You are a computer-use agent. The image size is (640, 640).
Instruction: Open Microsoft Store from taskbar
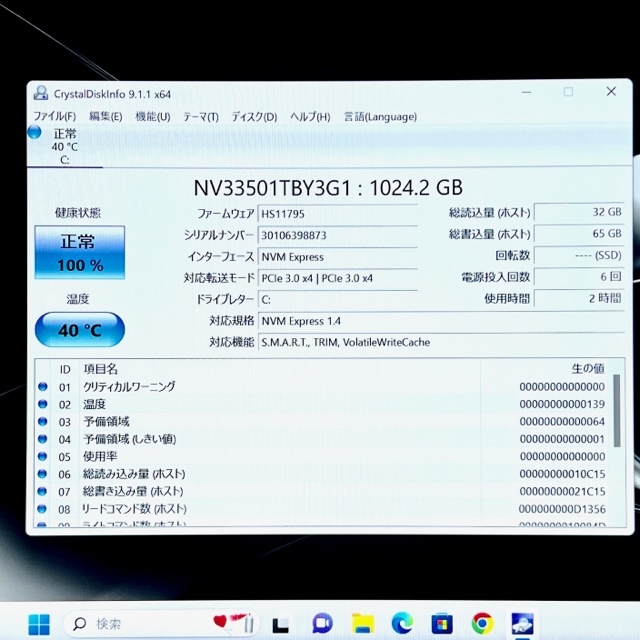442,624
